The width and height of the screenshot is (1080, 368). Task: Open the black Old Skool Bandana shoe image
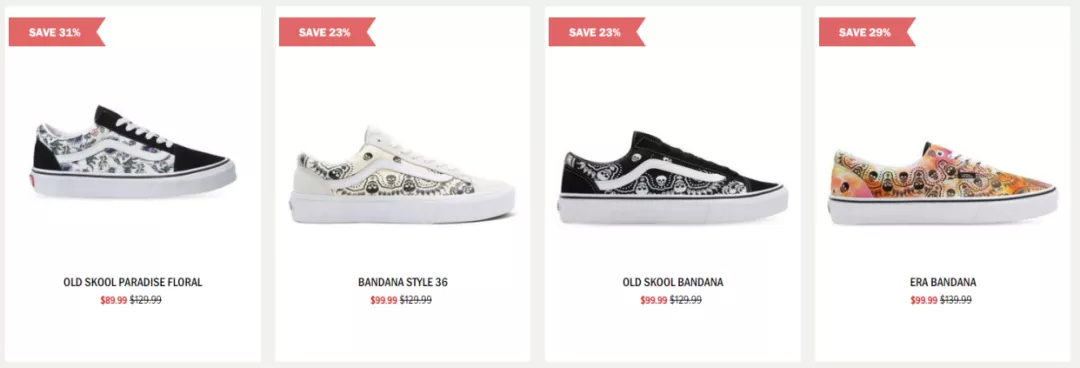pyautogui.click(x=673, y=176)
